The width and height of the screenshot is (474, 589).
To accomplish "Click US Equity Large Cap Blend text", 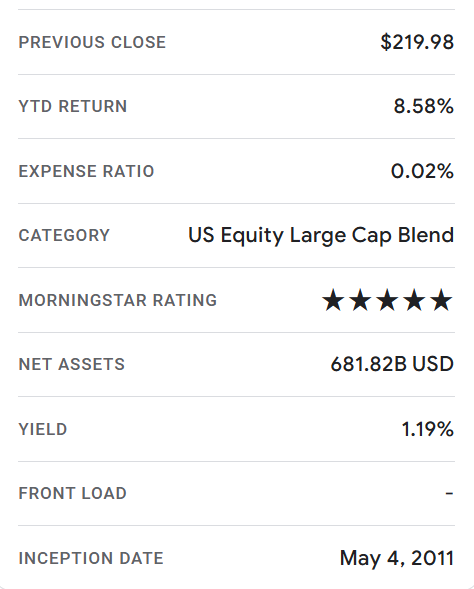I will (x=321, y=236).
